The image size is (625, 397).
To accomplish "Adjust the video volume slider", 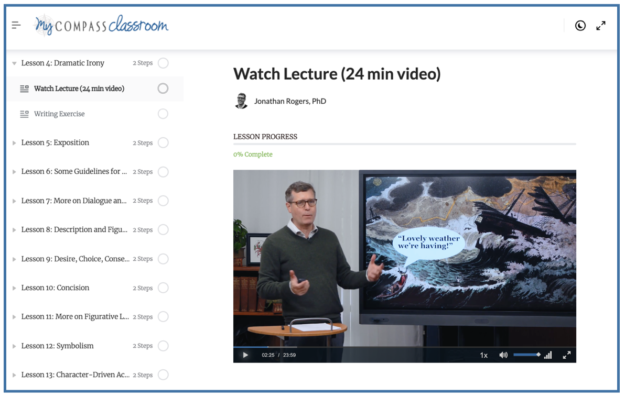I will [x=527, y=355].
